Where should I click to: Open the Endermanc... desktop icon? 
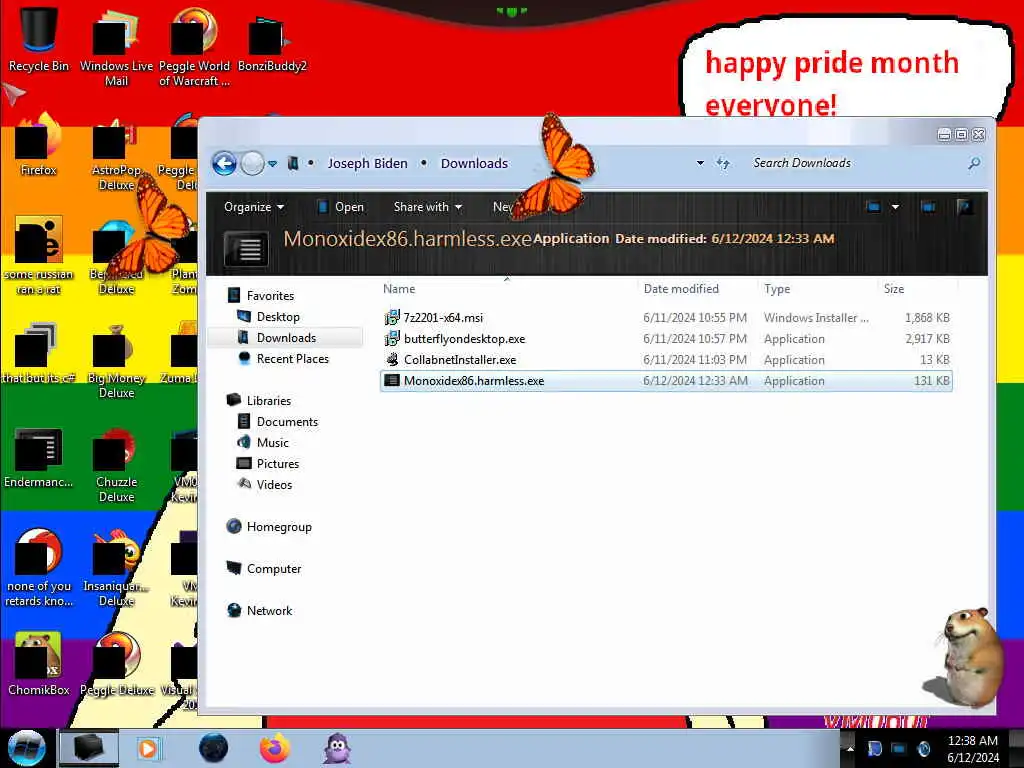[x=39, y=457]
